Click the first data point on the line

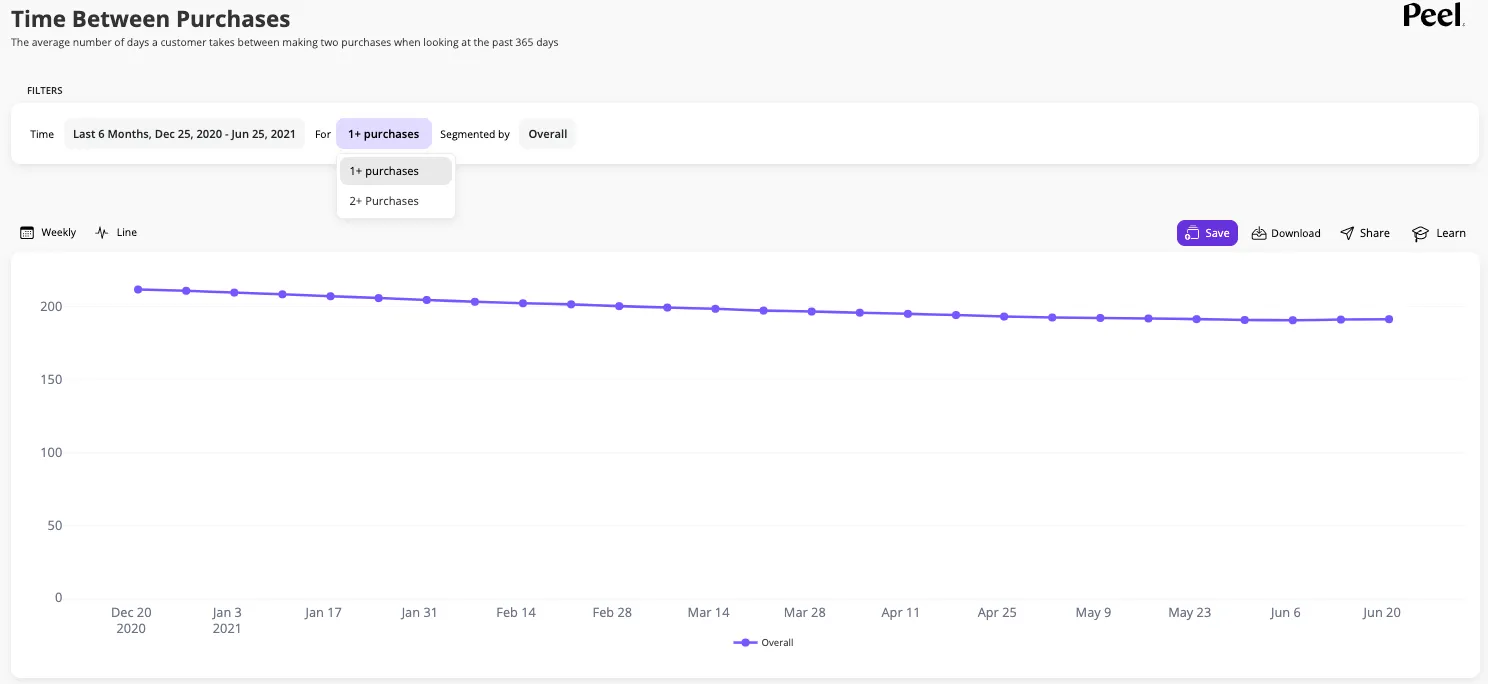point(138,289)
